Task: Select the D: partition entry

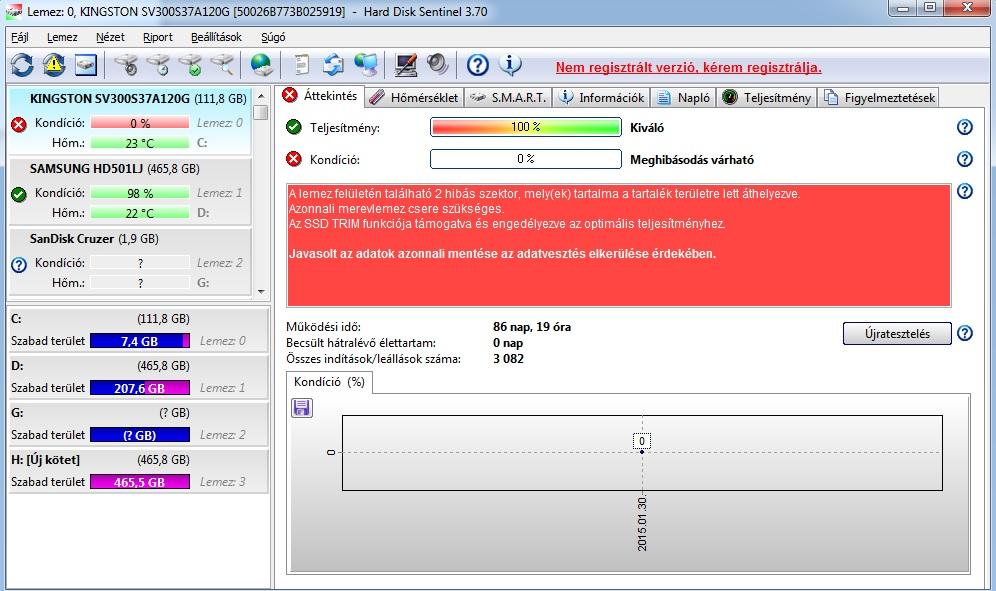Action: click(x=138, y=377)
